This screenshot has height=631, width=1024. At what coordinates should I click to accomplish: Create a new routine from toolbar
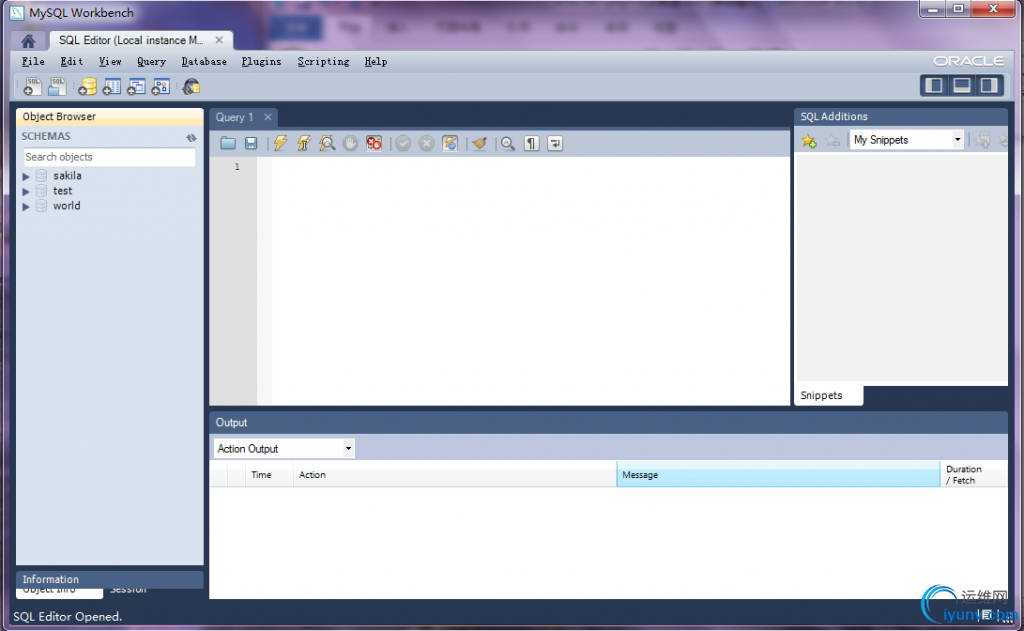[161, 86]
